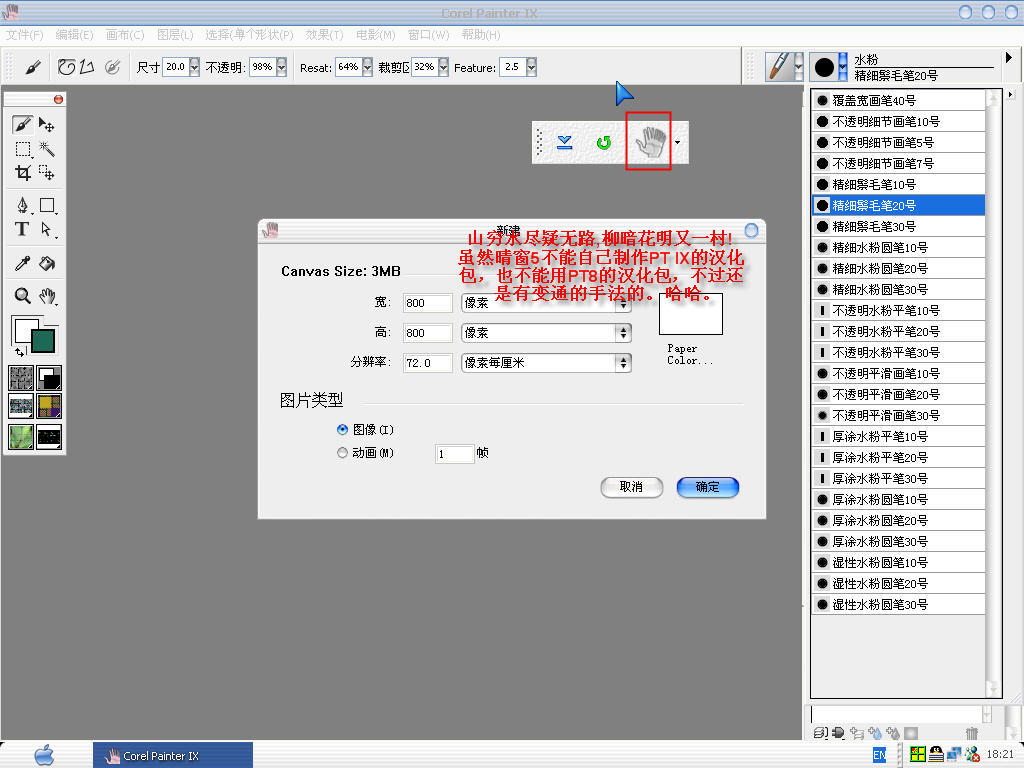Image resolution: width=1024 pixels, height=768 pixels.
Task: Click the 分辨率 resolution input field
Action: pyautogui.click(x=427, y=363)
